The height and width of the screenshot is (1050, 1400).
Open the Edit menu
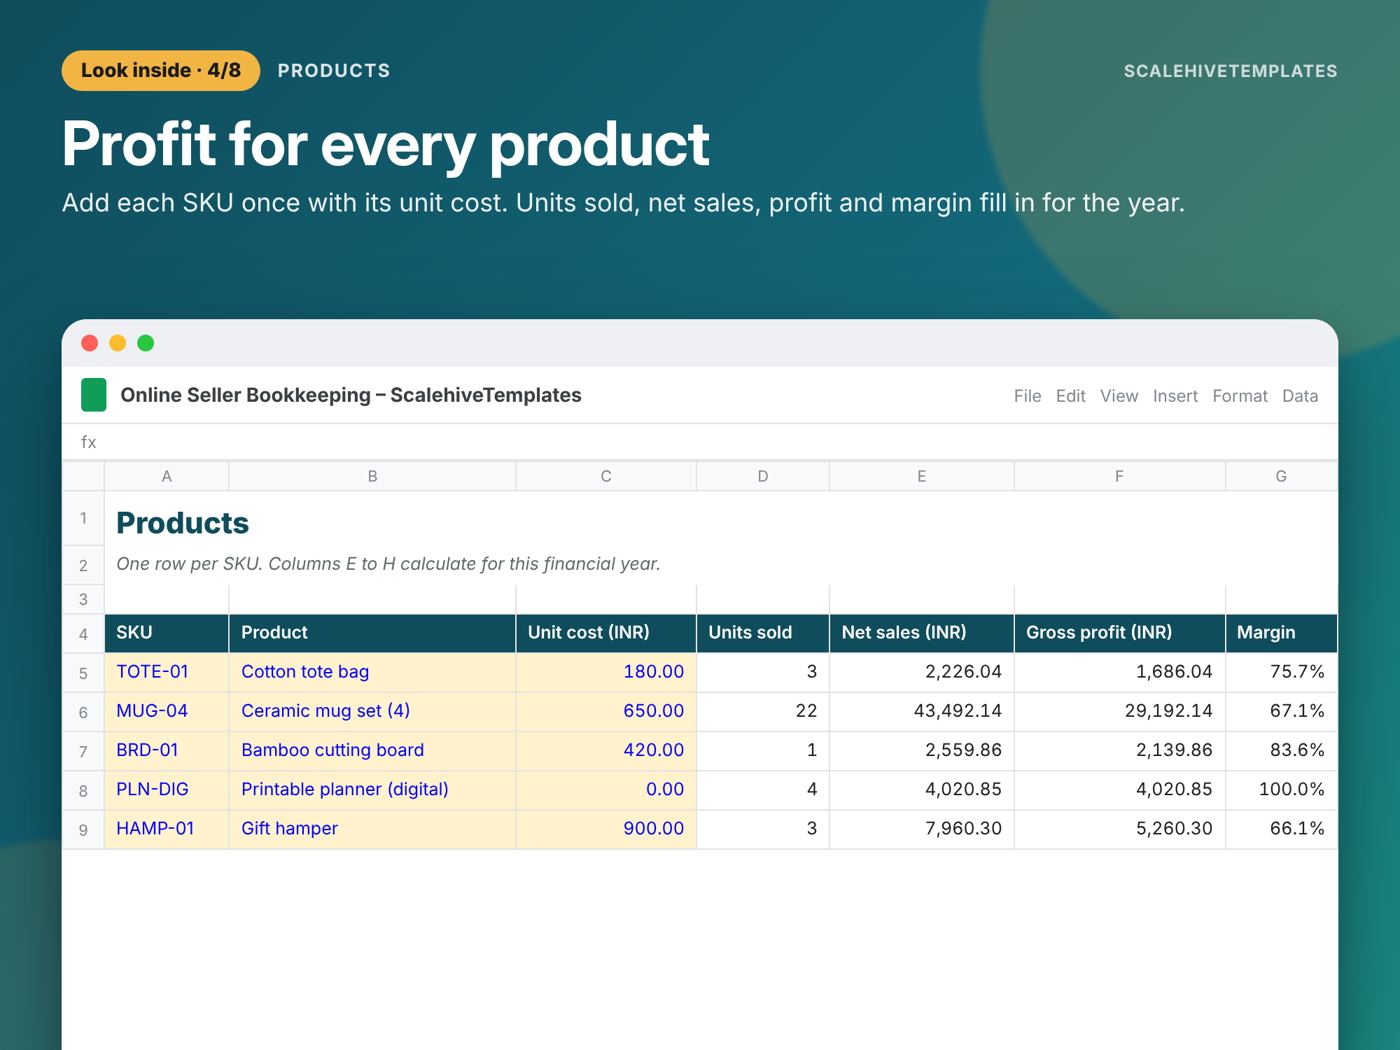(x=1070, y=396)
